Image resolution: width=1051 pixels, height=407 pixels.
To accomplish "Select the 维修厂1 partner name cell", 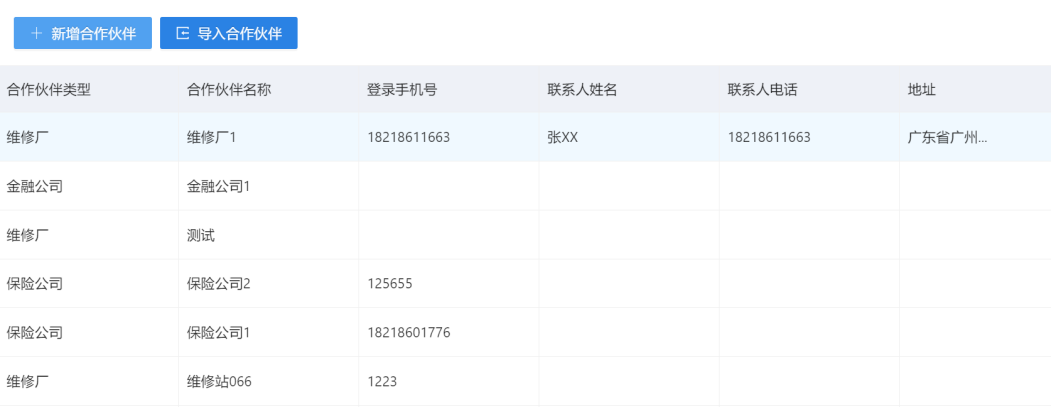I will coord(211,137).
